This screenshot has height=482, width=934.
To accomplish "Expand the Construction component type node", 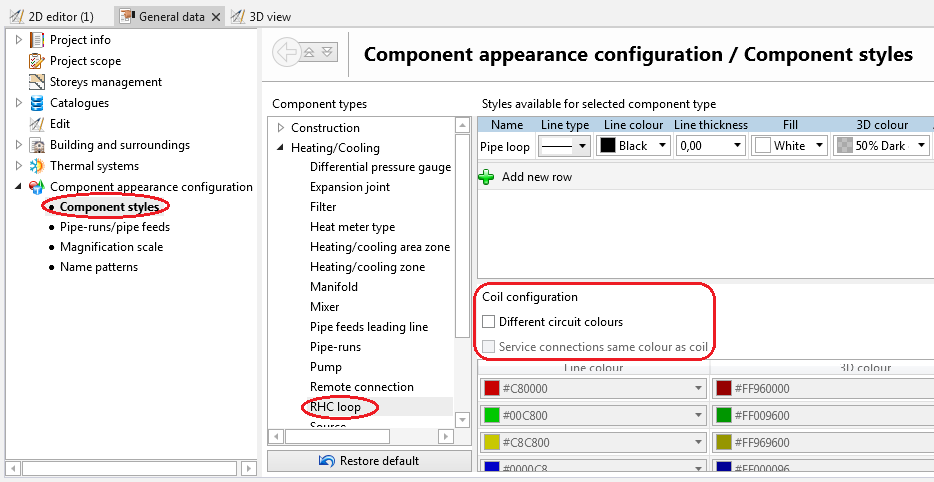I will [280, 128].
